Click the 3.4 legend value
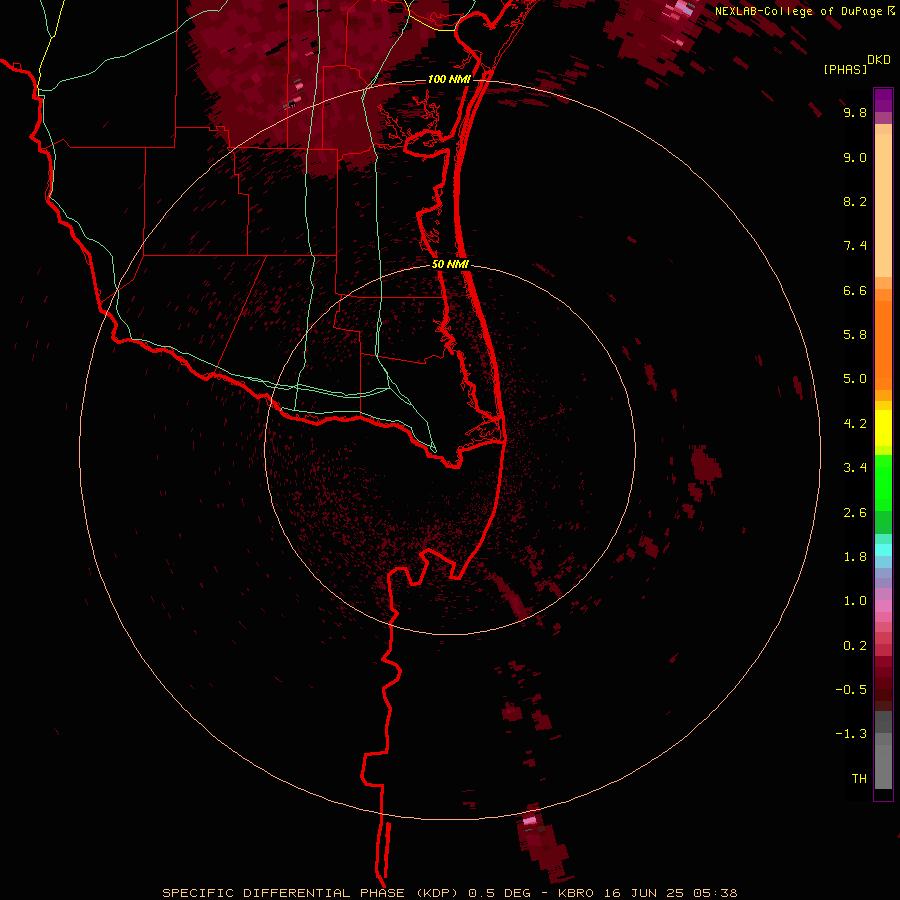Image resolution: width=900 pixels, height=900 pixels. 855,468
